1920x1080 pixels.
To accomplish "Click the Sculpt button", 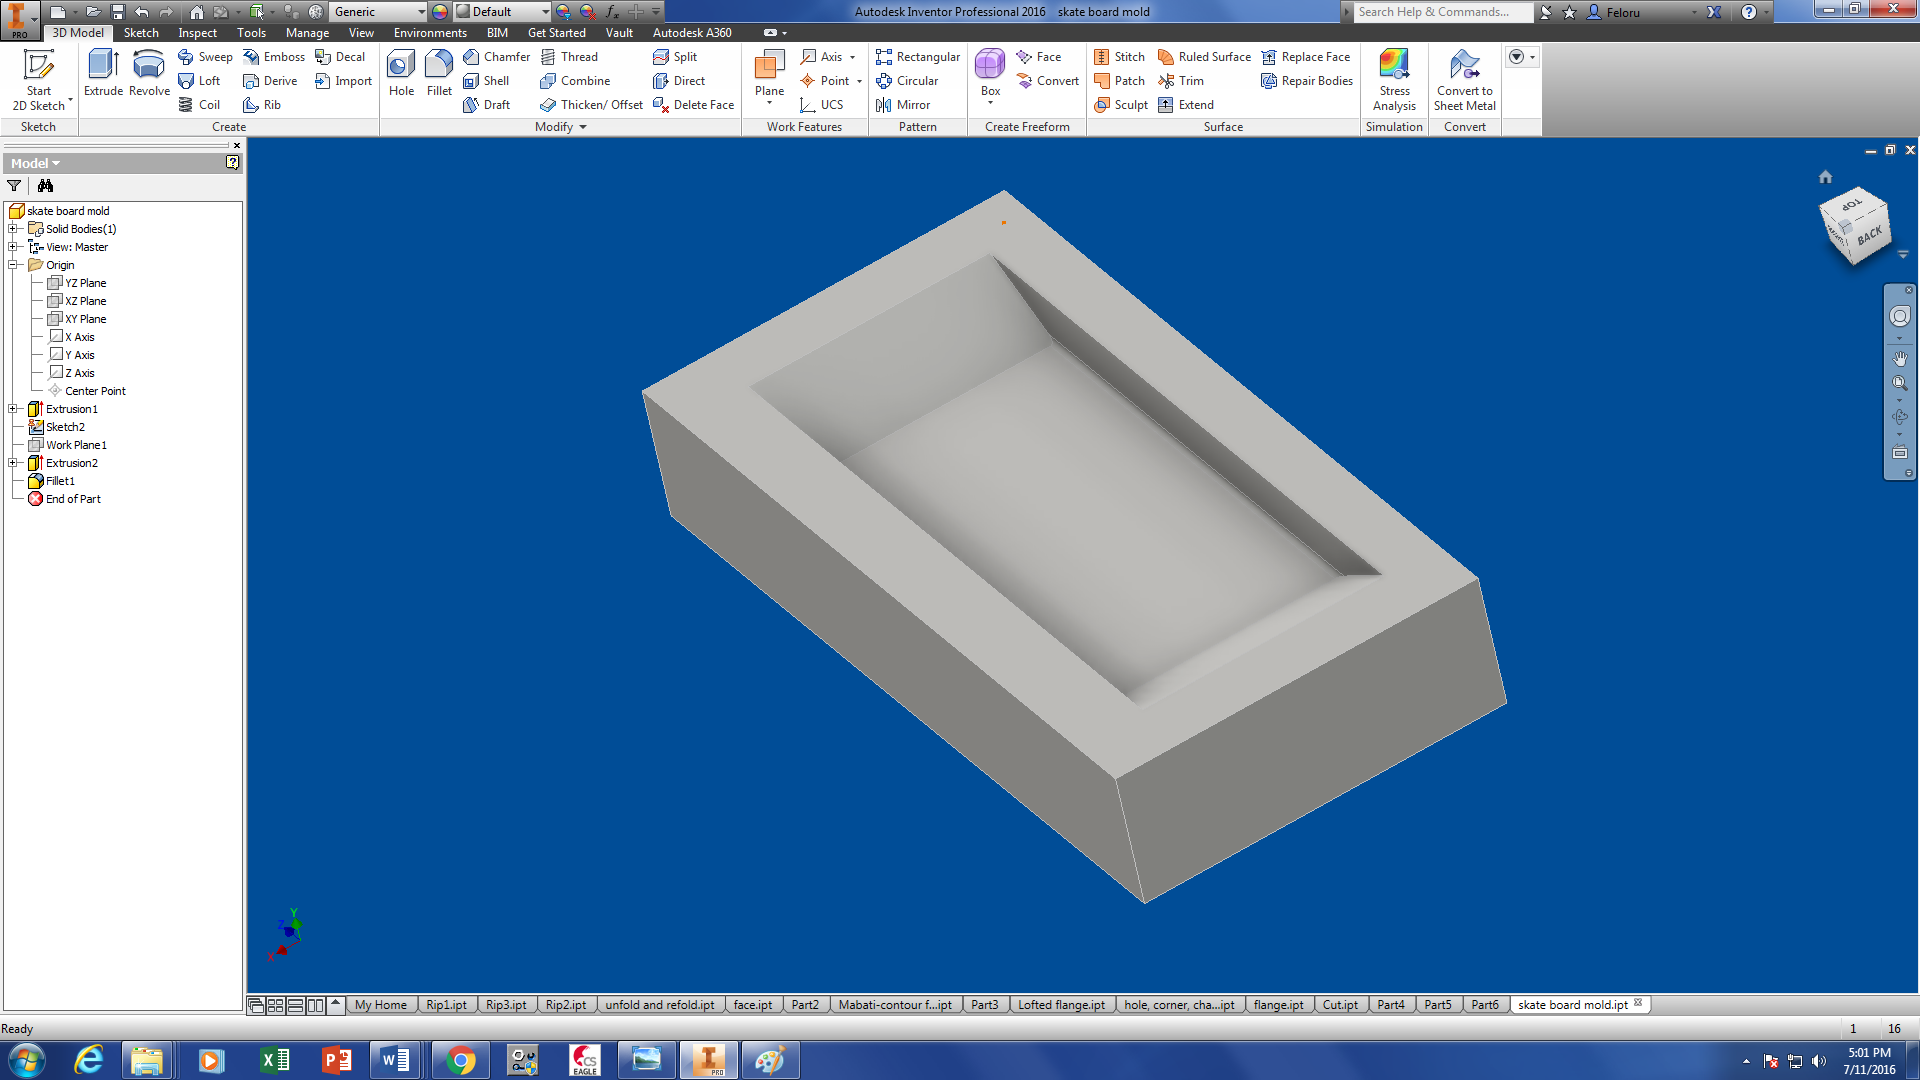I will 1121,105.
